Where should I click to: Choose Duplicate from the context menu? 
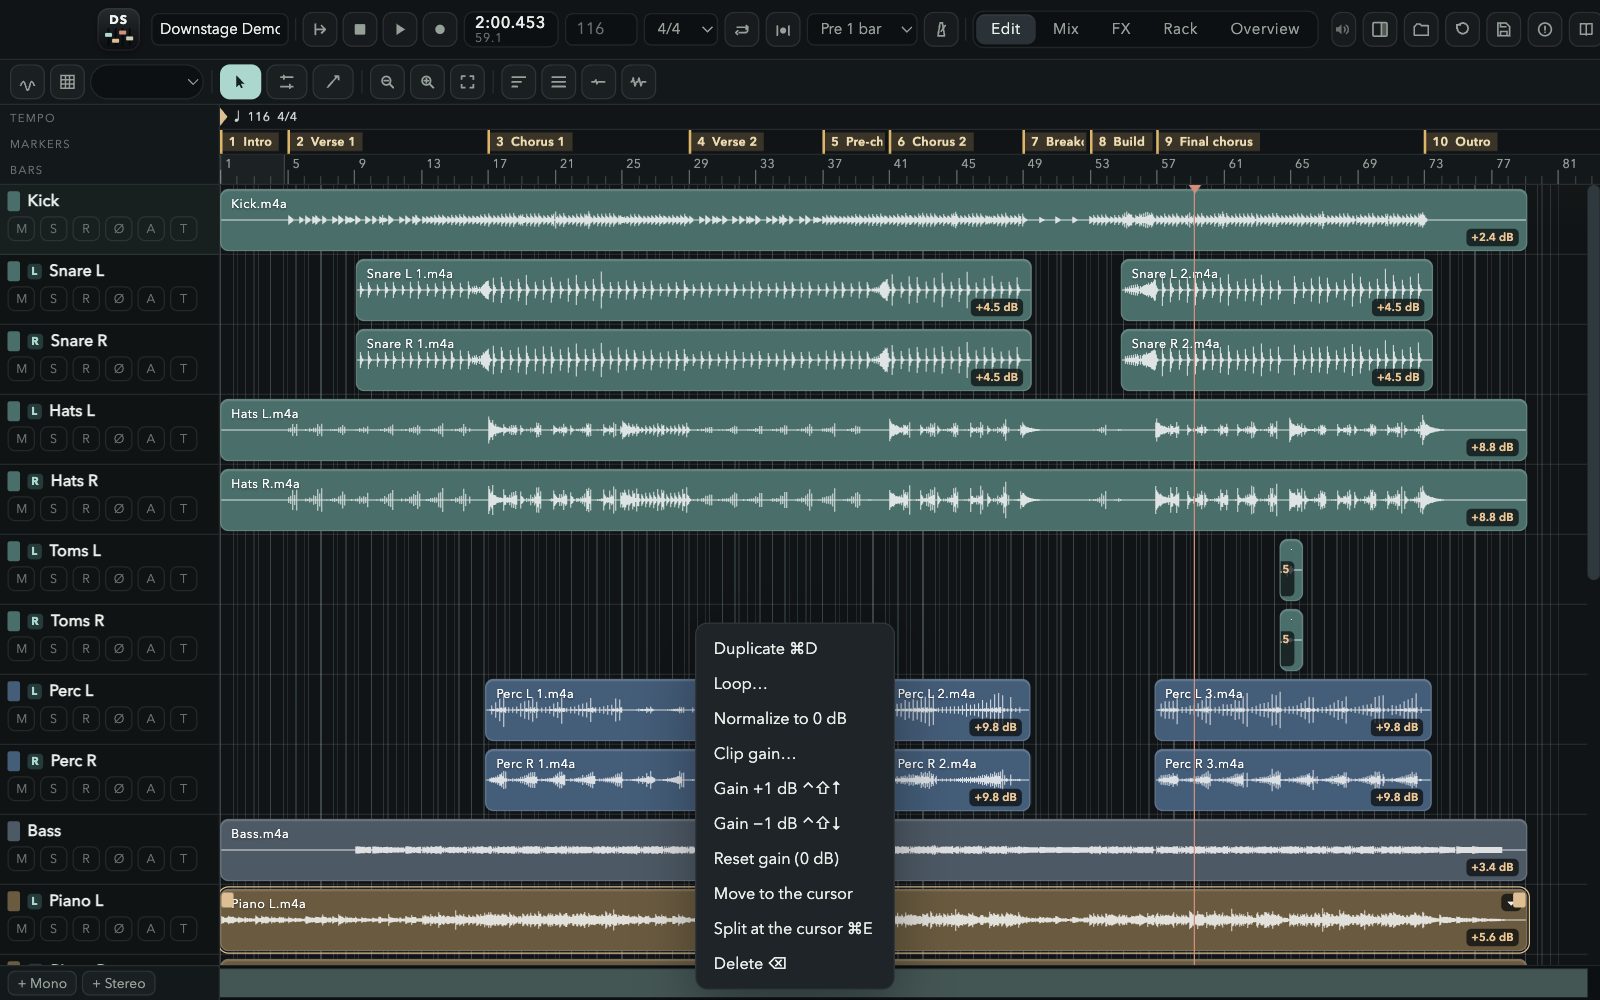click(794, 648)
